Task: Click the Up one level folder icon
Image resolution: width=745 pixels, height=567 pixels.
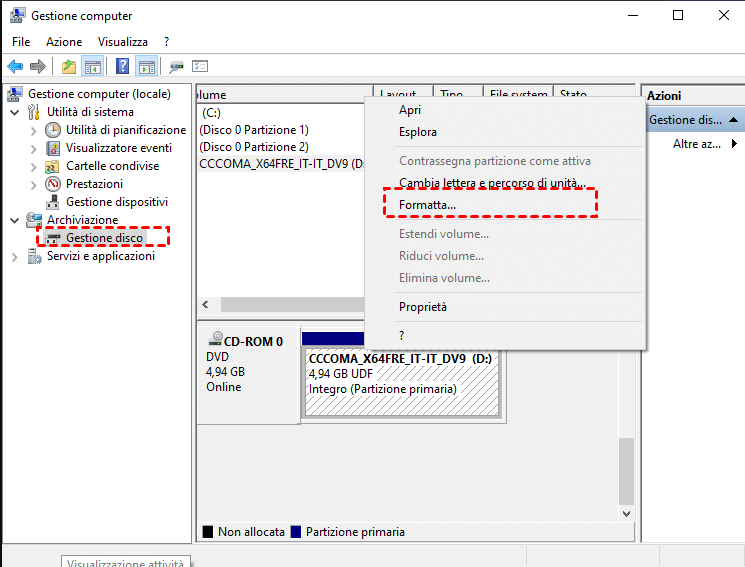Action: click(x=69, y=67)
